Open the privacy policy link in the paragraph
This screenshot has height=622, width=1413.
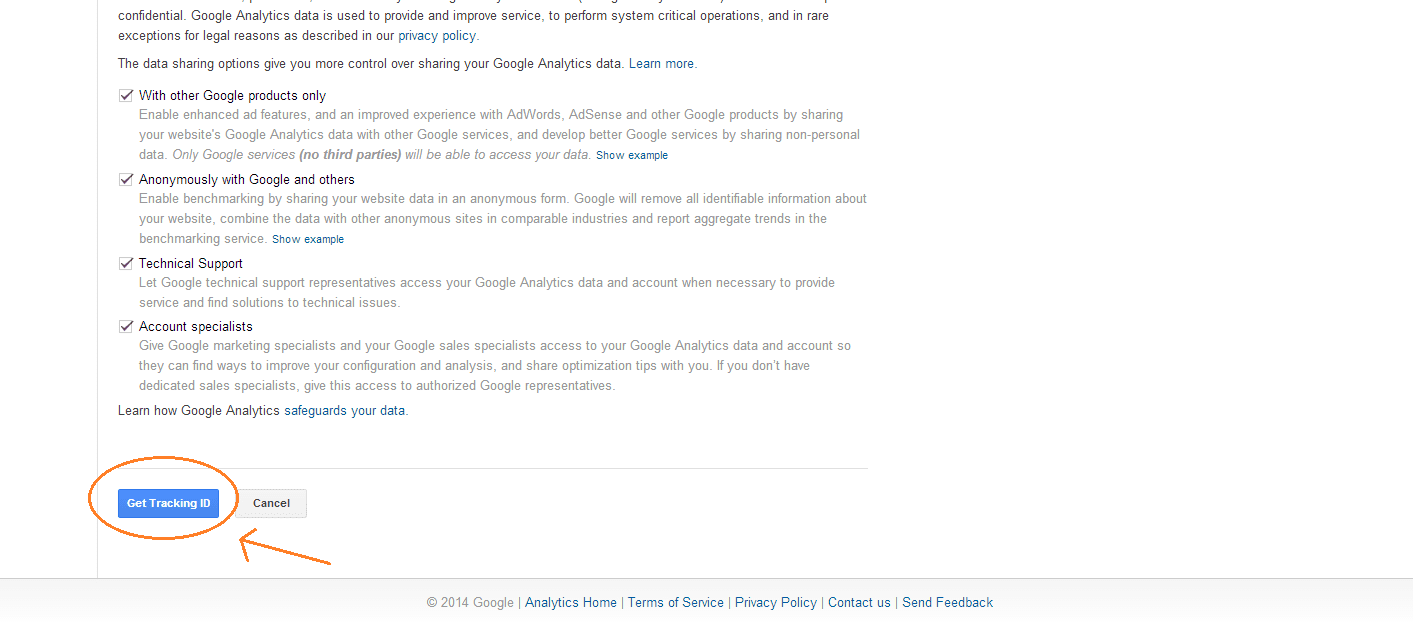pyautogui.click(x=437, y=36)
